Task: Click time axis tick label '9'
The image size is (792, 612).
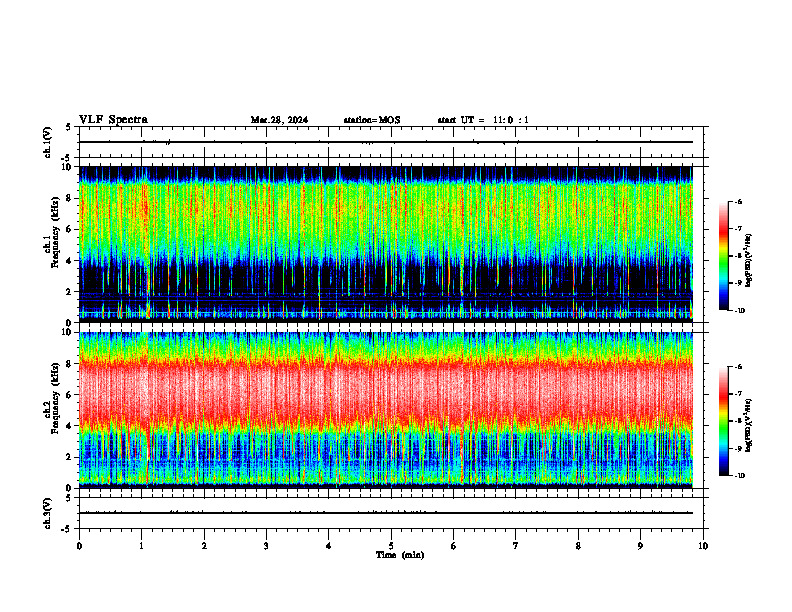Action: (x=640, y=546)
